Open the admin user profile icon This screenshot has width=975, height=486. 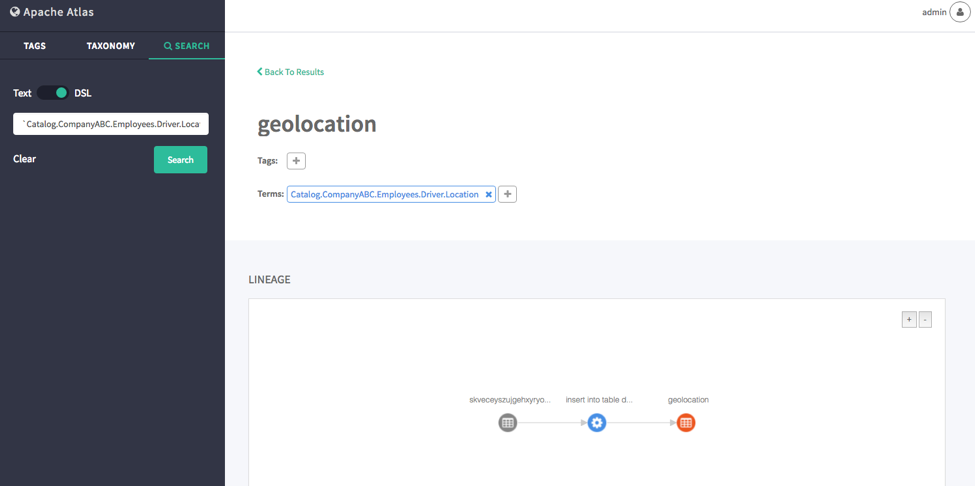pyautogui.click(x=959, y=12)
